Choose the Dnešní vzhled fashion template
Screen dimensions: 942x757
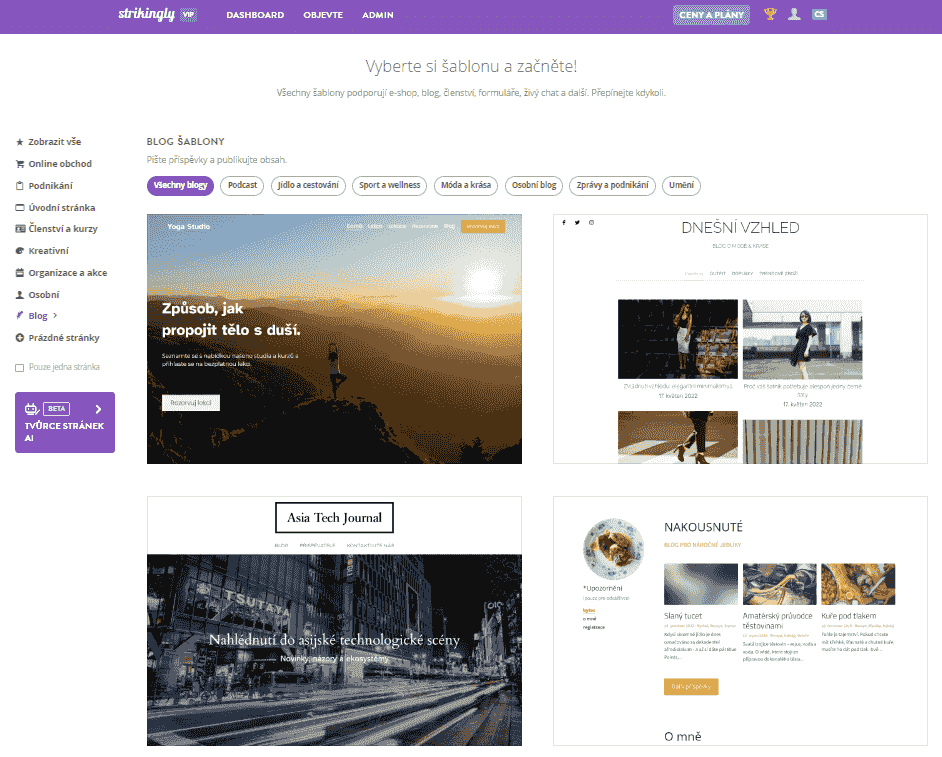point(740,339)
